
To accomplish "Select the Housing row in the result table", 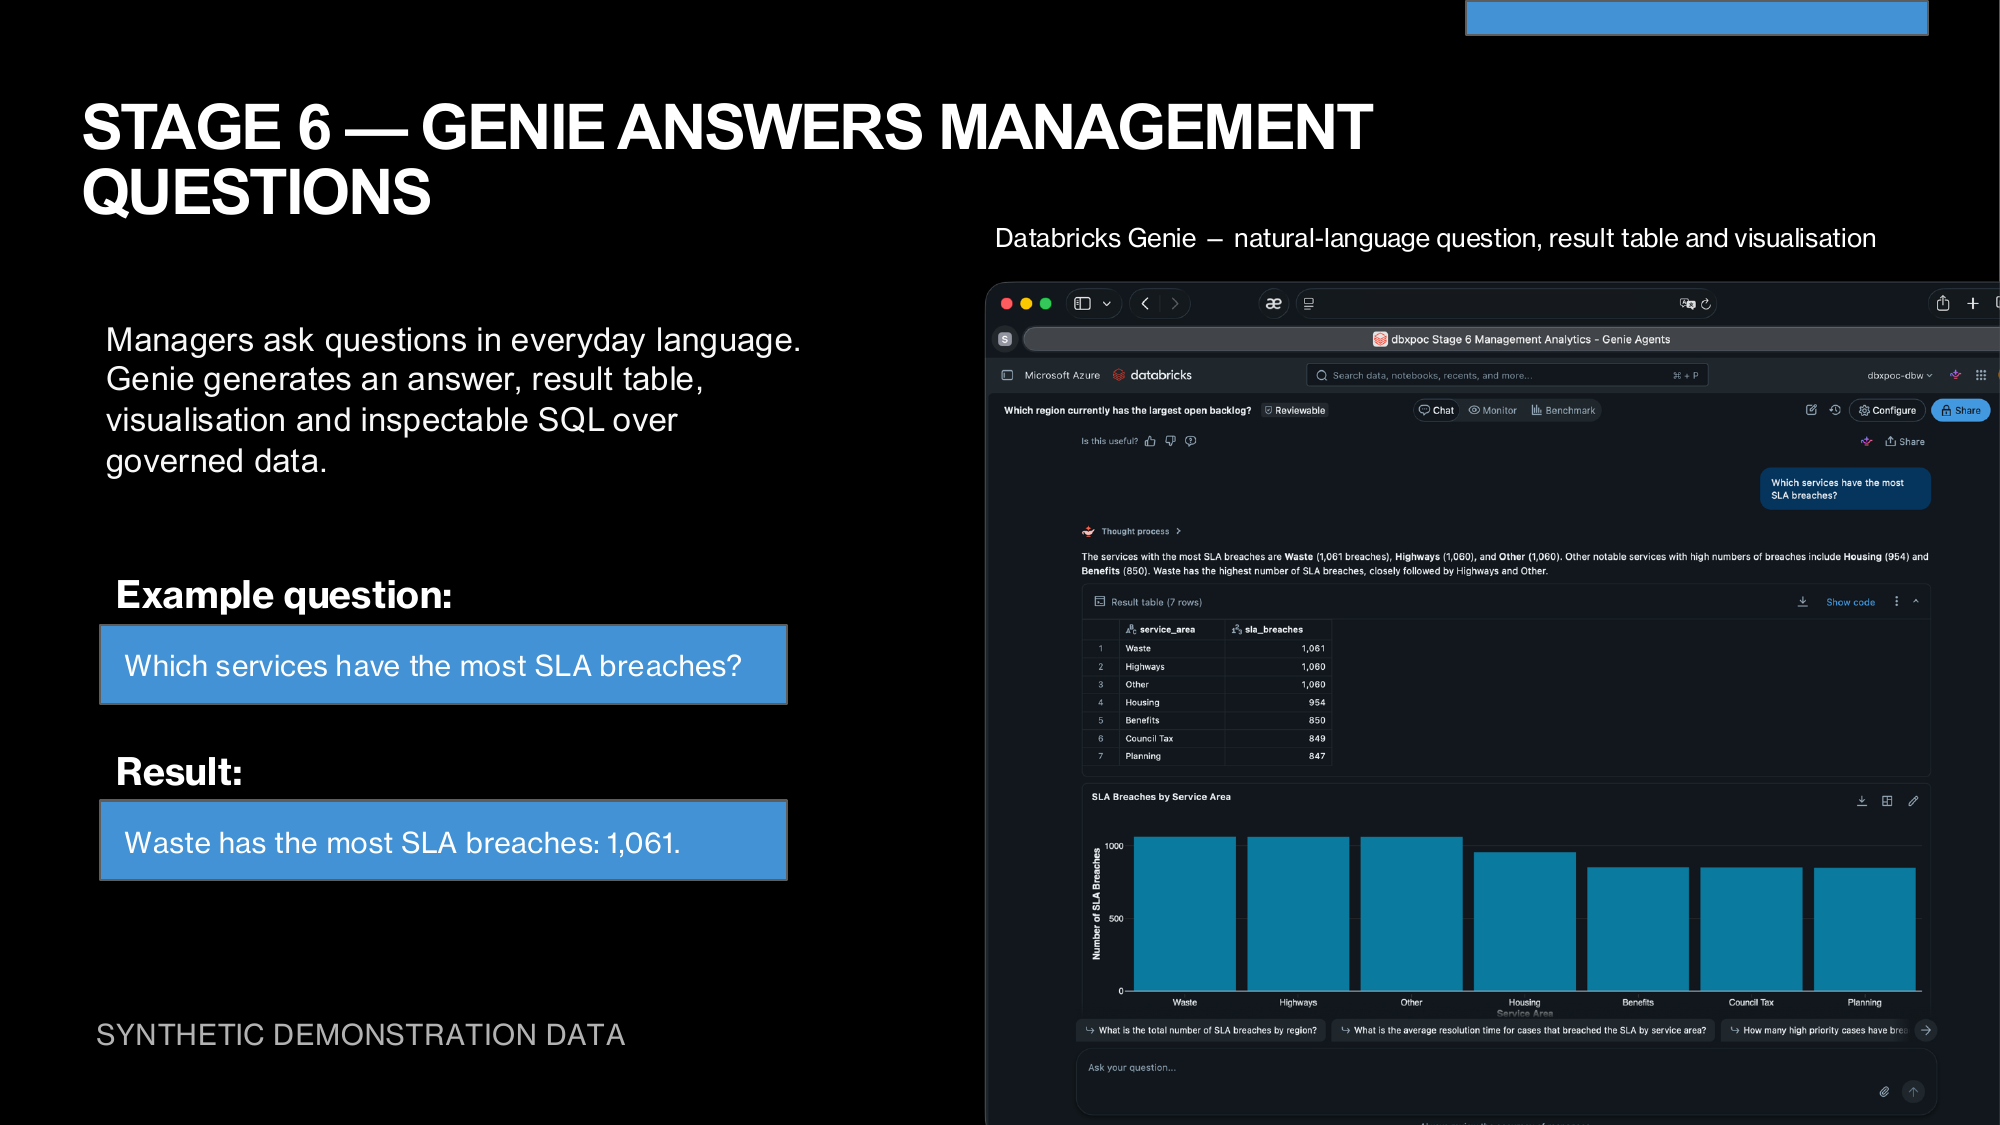I will pyautogui.click(x=1207, y=702).
